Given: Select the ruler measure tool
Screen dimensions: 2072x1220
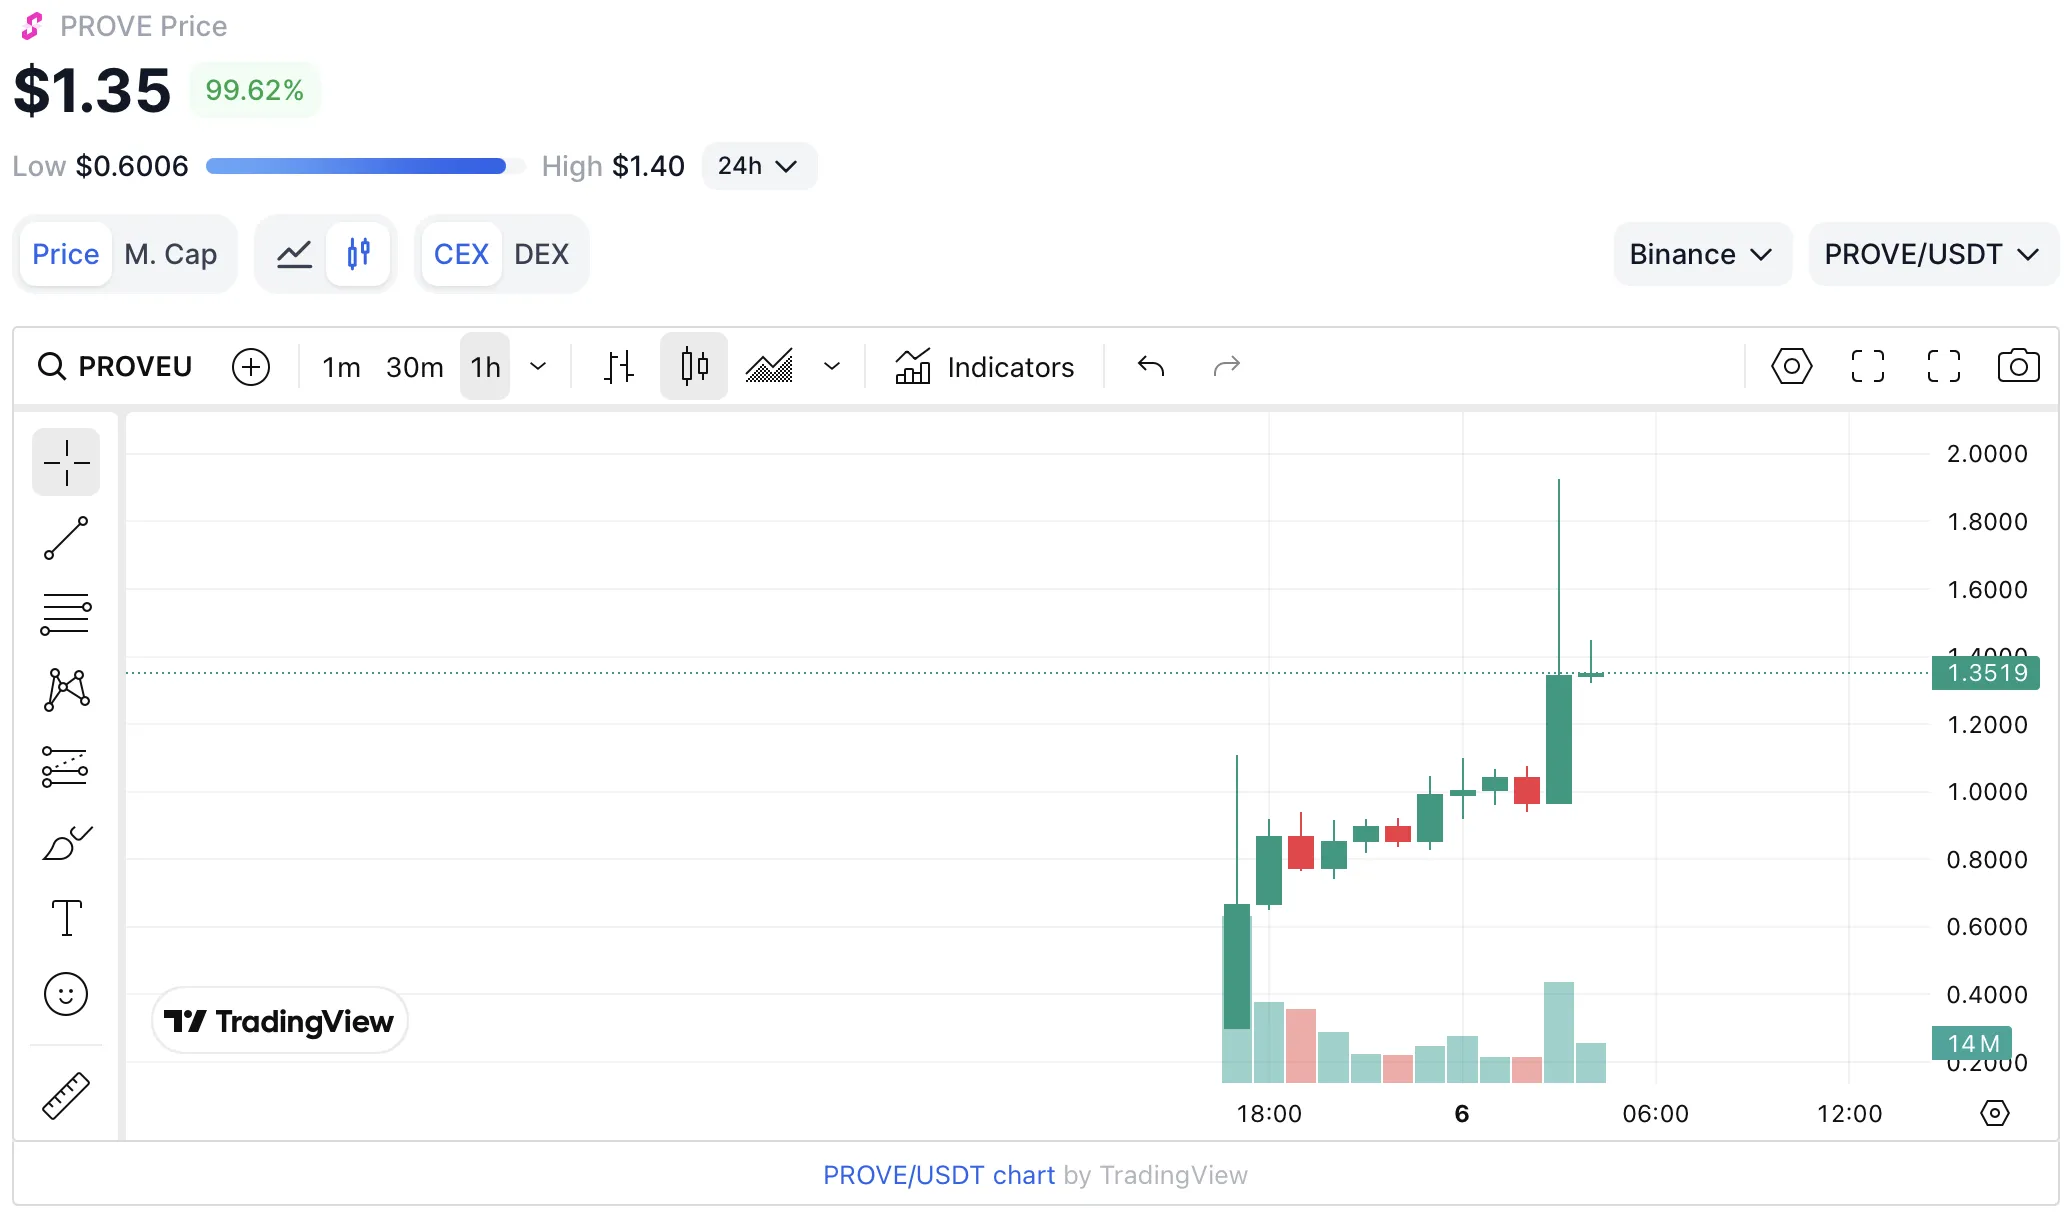Looking at the screenshot, I should click(66, 1095).
